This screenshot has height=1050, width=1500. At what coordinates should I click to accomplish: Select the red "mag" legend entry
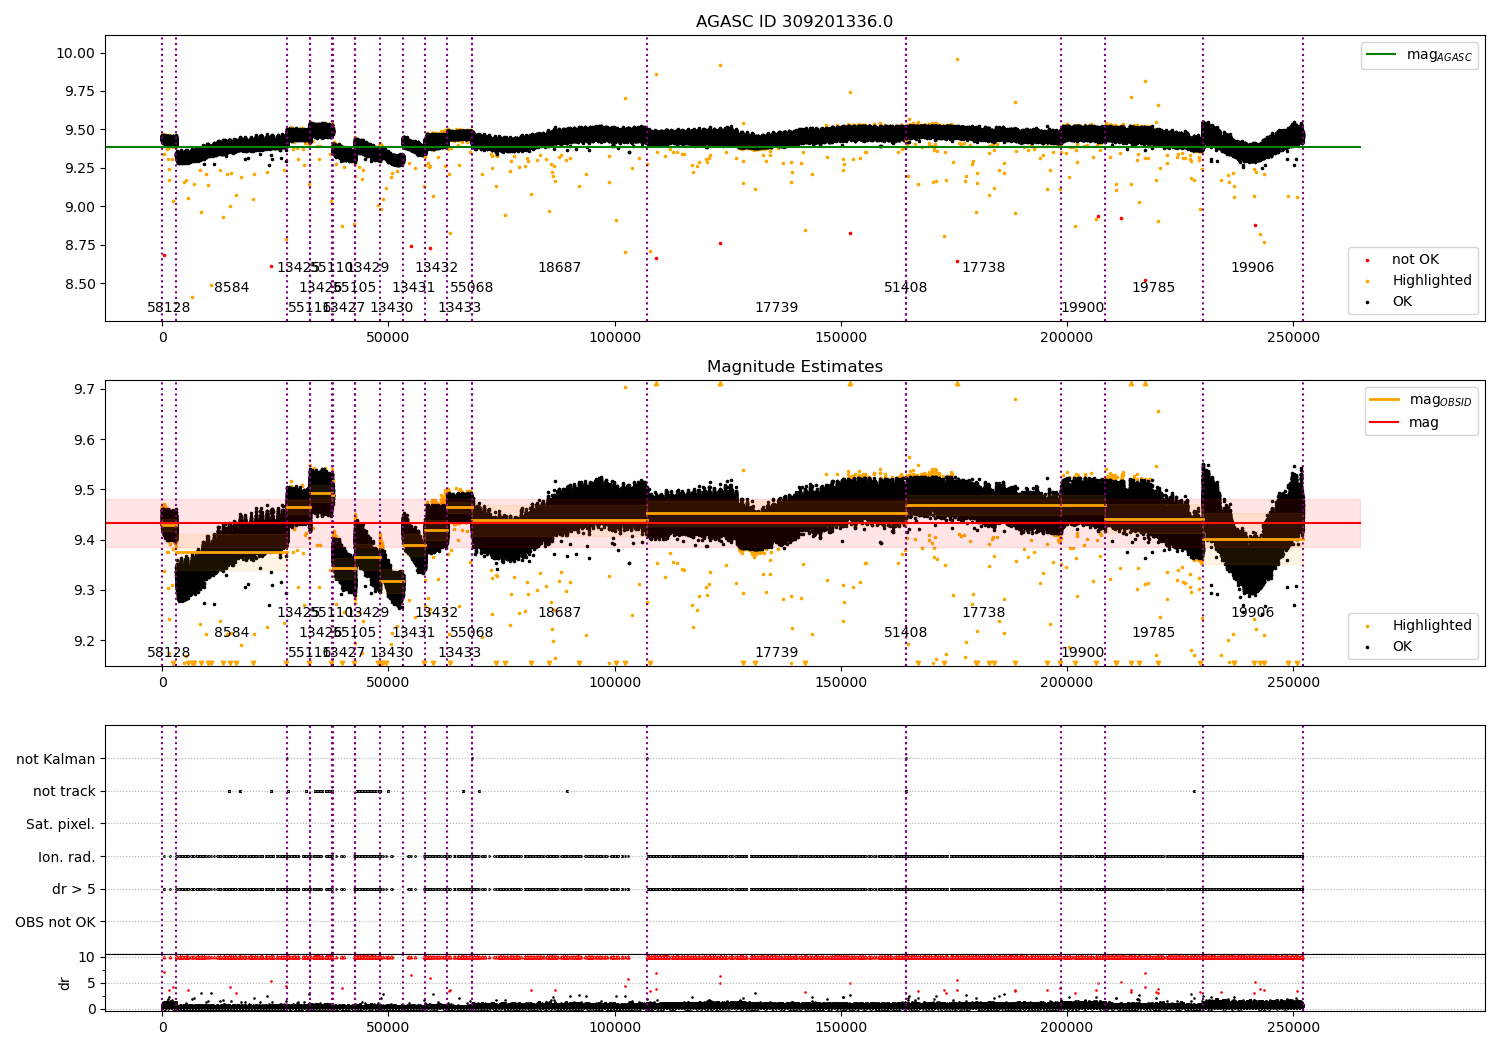pos(1404,423)
